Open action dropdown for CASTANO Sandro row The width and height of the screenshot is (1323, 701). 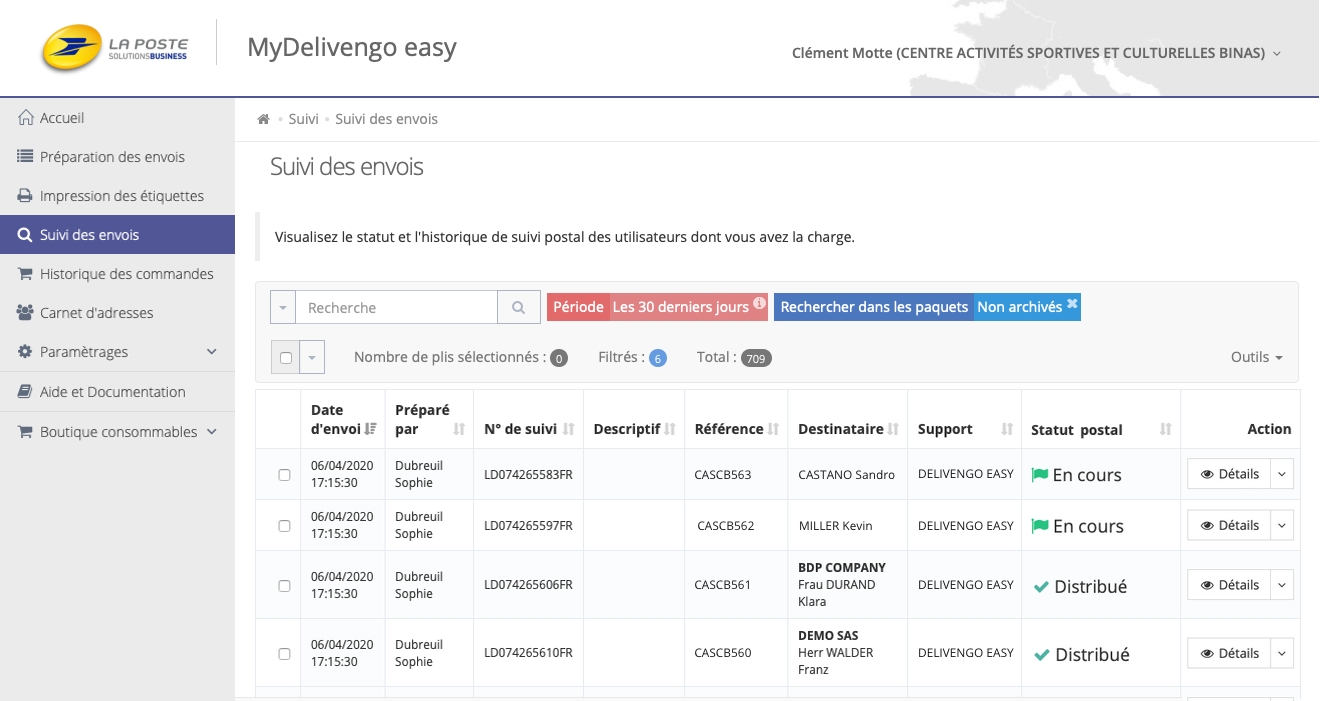click(1282, 474)
